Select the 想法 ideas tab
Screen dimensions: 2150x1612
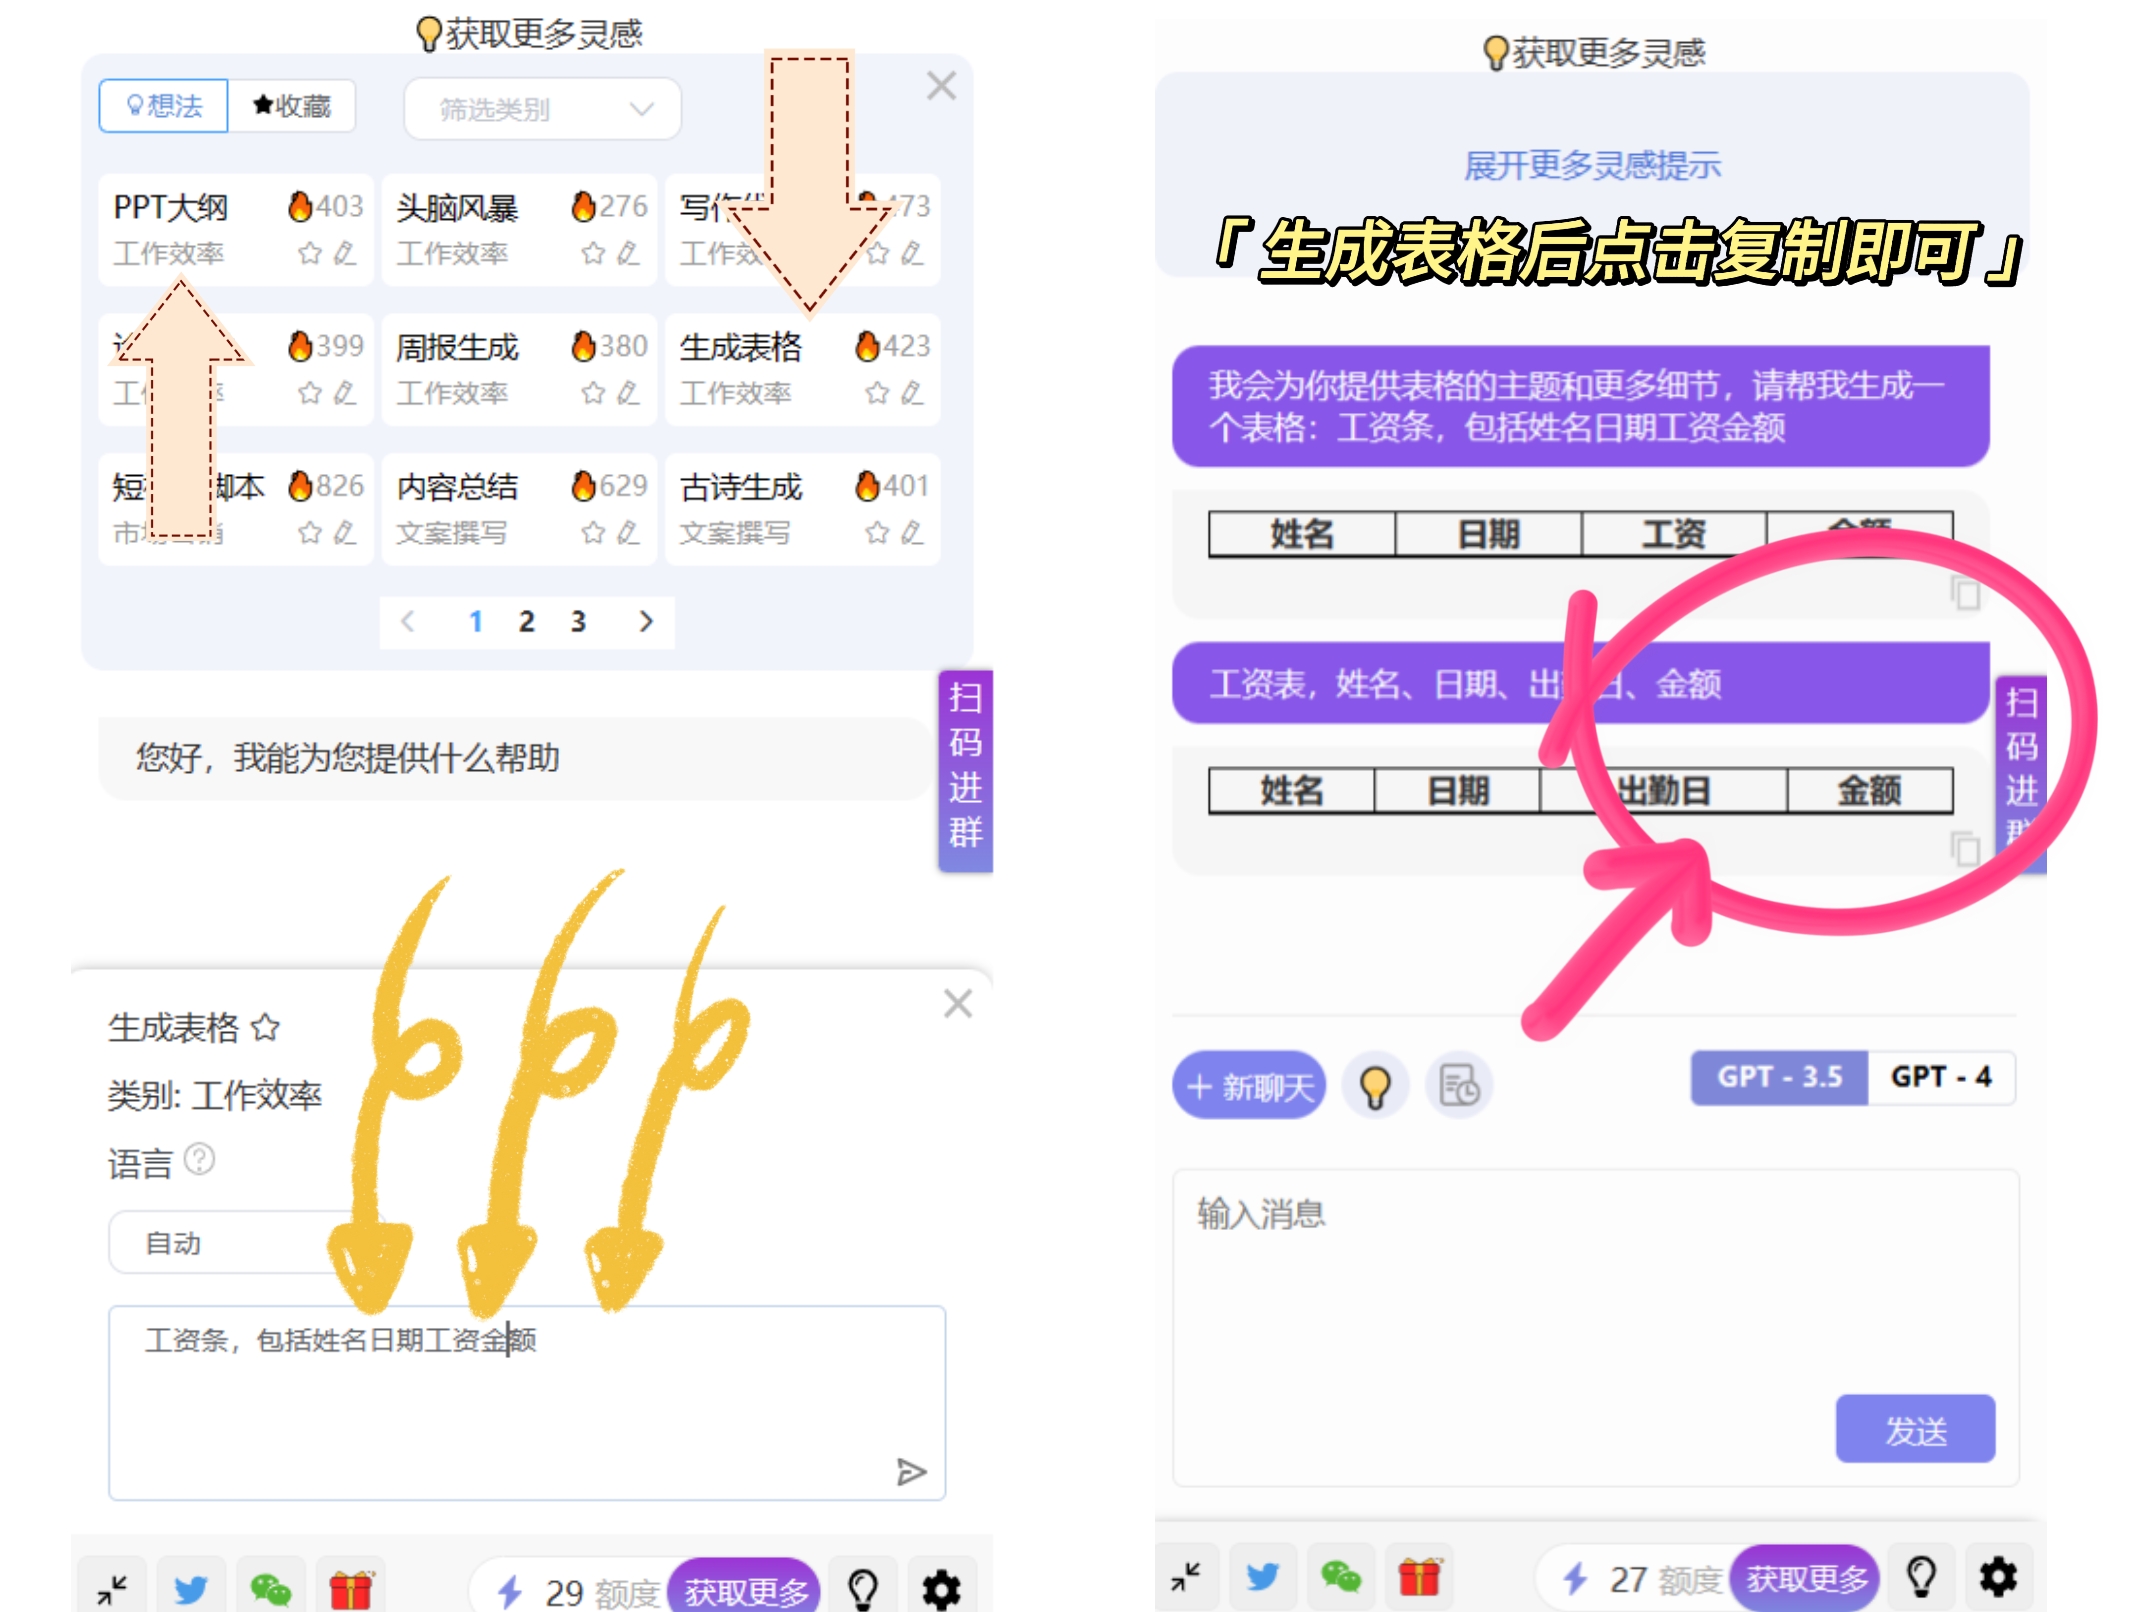click(x=164, y=106)
